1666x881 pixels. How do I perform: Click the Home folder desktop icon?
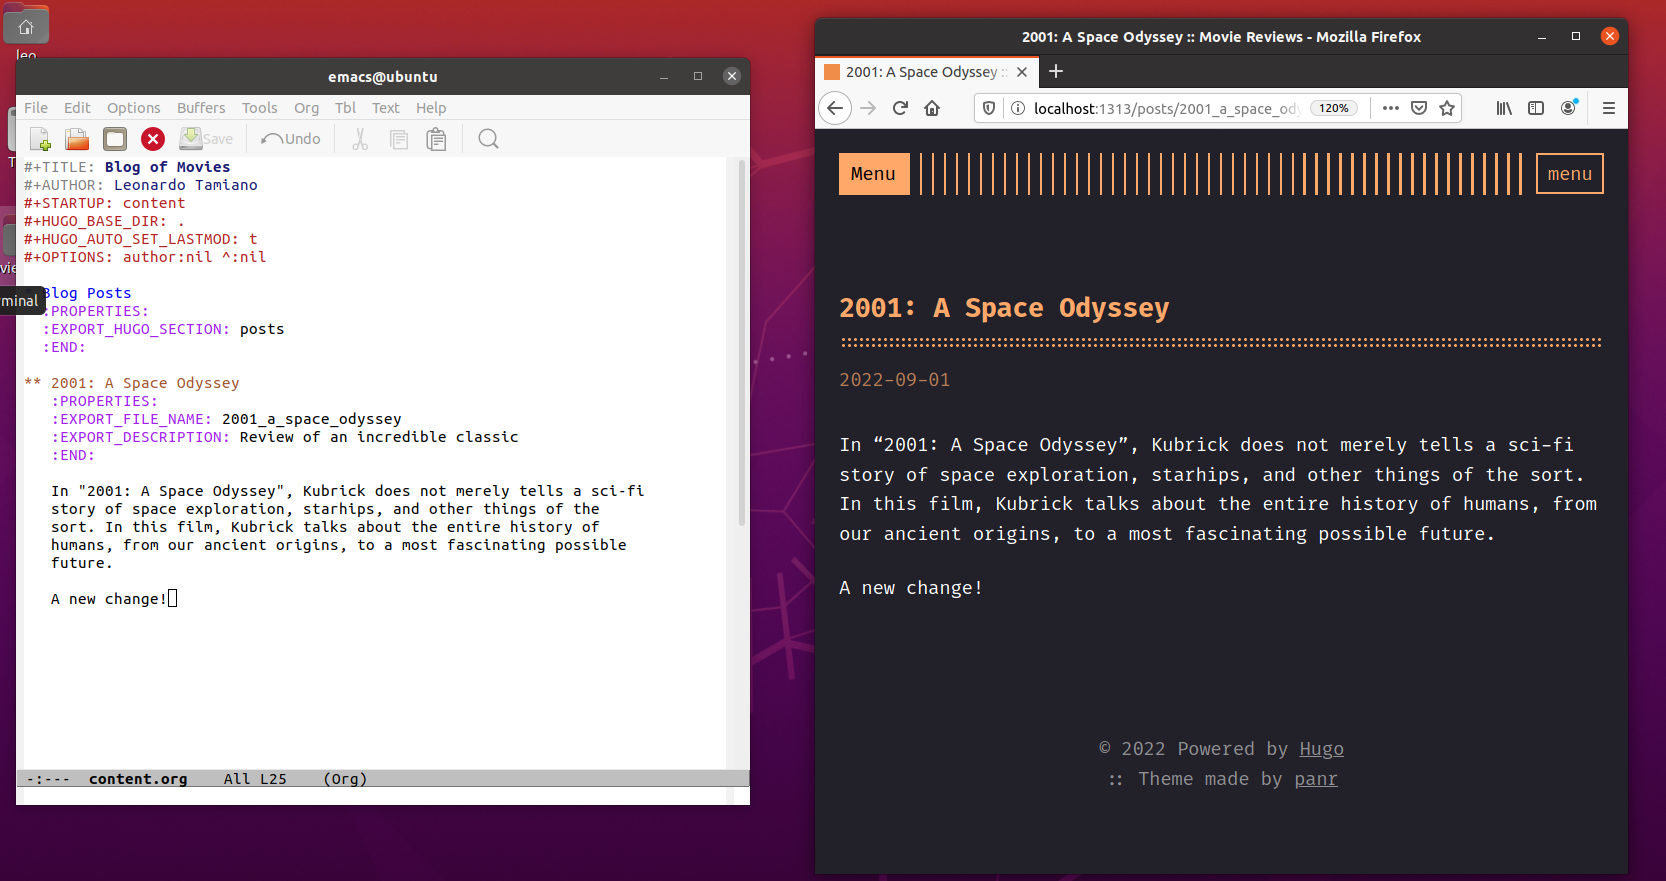click(x=26, y=27)
